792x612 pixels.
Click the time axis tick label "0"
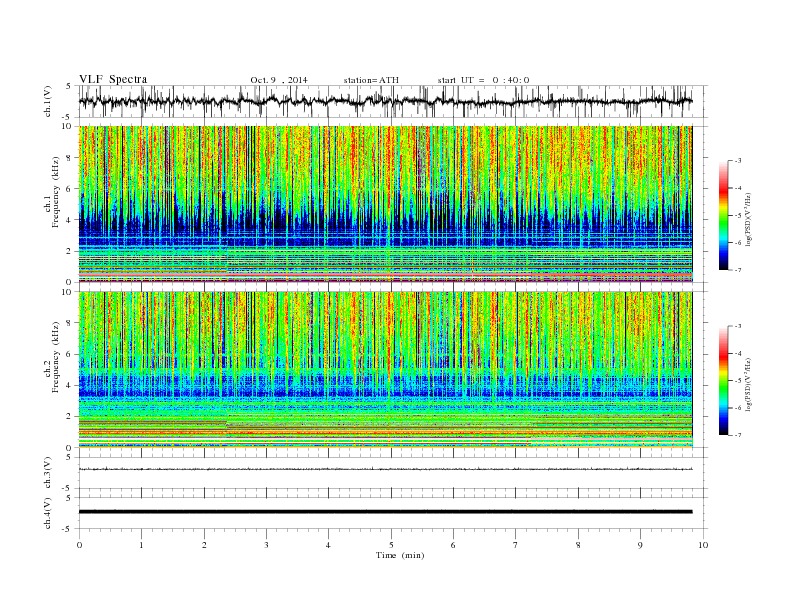coord(79,545)
